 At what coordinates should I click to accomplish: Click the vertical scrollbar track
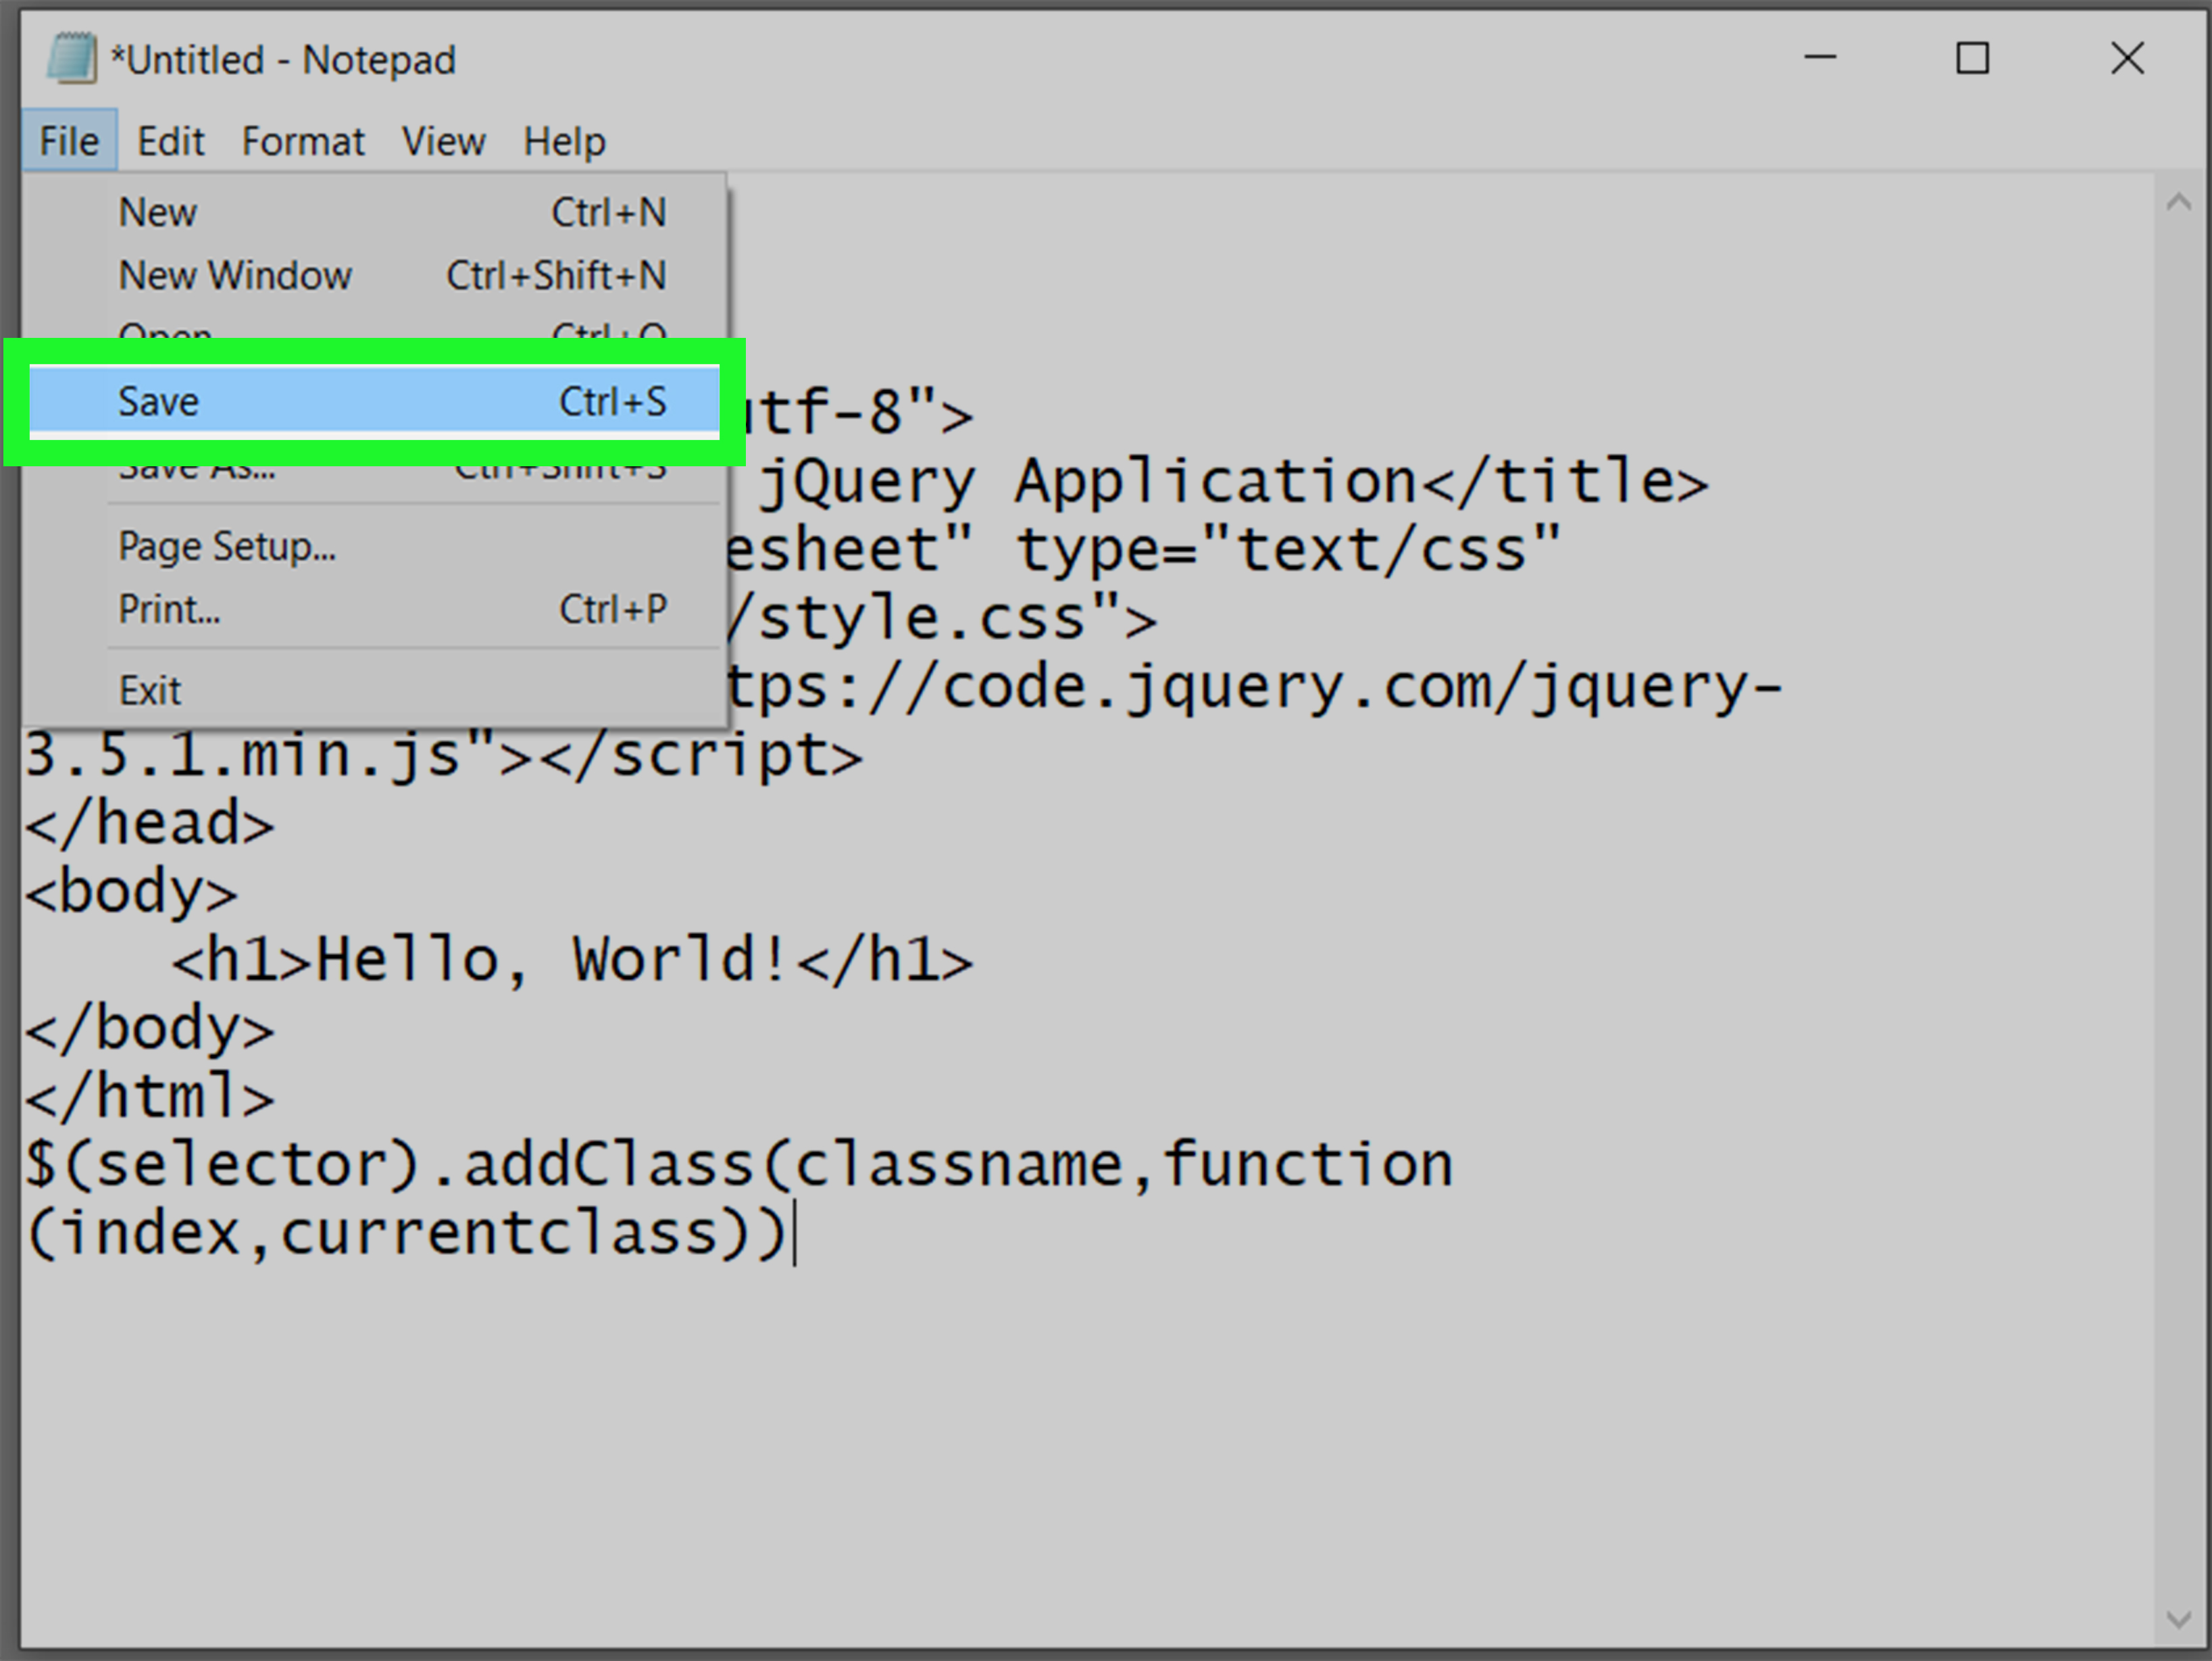(x=2178, y=910)
